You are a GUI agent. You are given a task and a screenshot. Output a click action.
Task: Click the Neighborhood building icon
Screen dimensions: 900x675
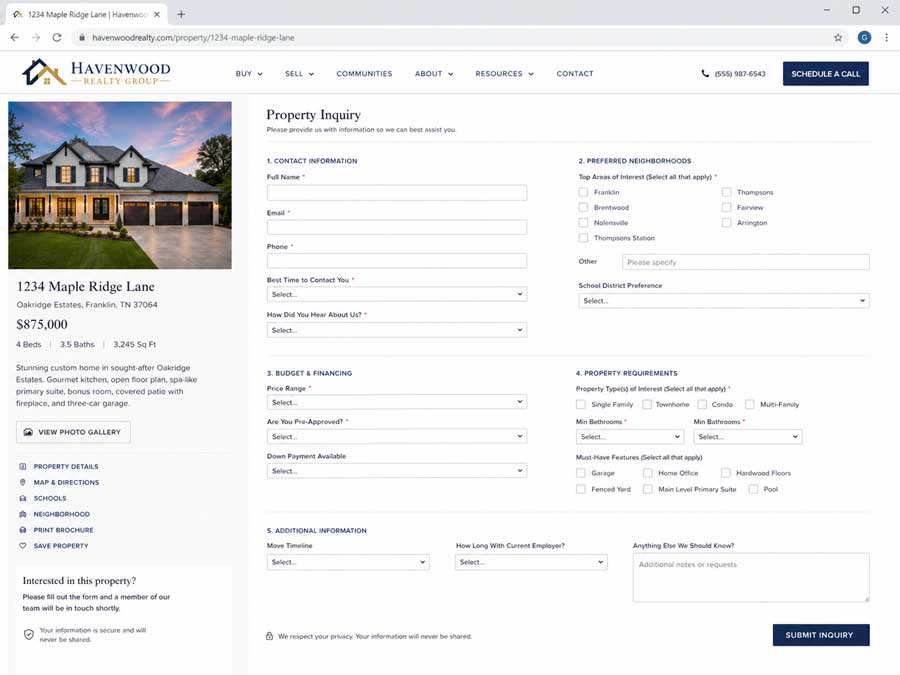click(22, 513)
